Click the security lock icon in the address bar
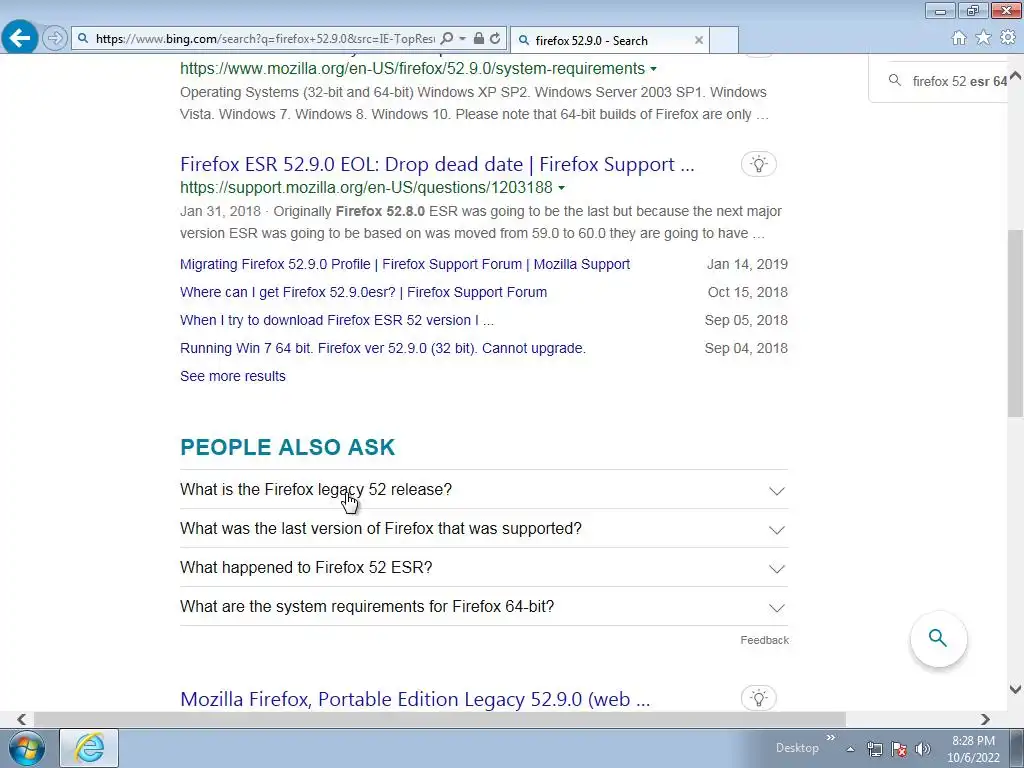Screen dimensions: 1024x768 click(479, 39)
